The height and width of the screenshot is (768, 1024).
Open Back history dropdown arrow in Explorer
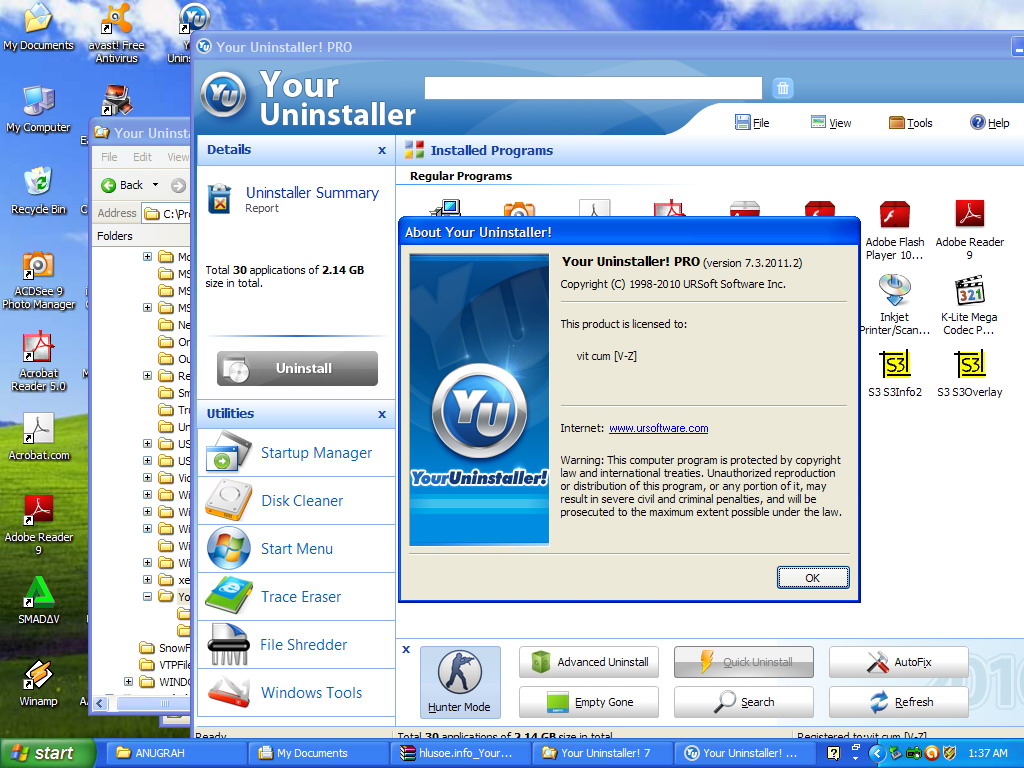pyautogui.click(x=155, y=185)
